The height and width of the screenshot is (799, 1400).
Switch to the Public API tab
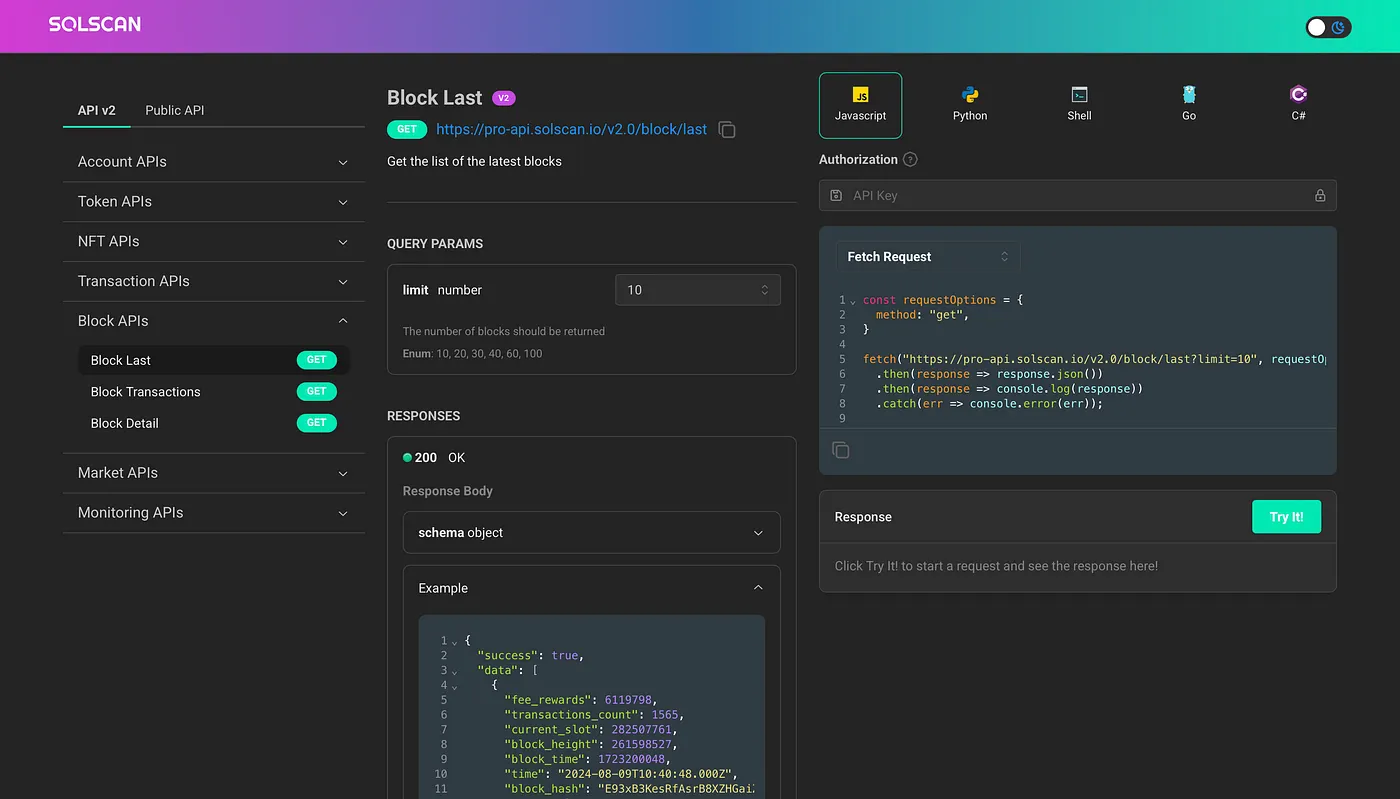click(x=175, y=110)
